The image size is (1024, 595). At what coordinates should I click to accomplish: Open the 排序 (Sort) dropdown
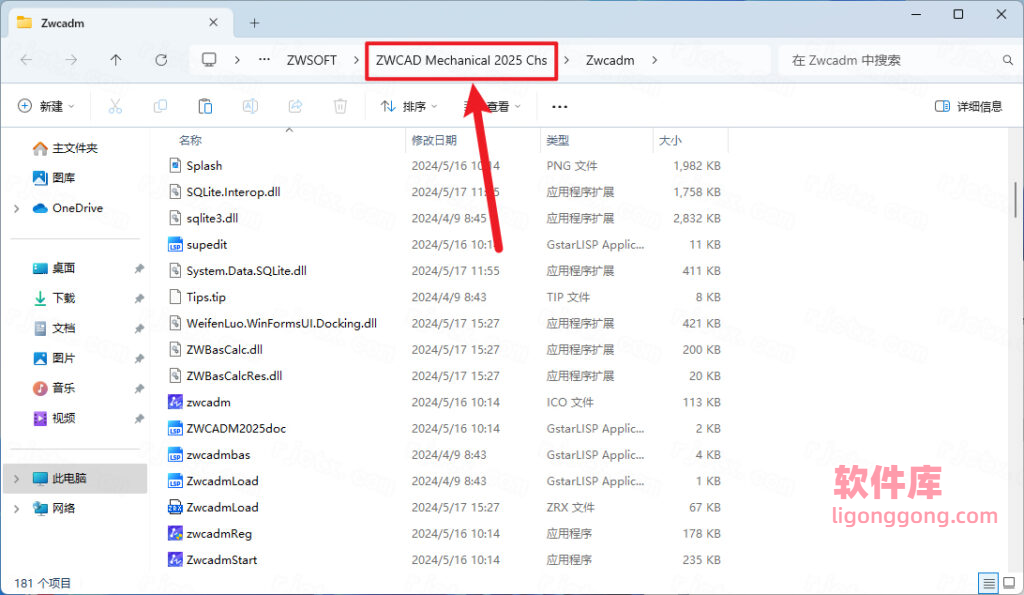(x=409, y=106)
